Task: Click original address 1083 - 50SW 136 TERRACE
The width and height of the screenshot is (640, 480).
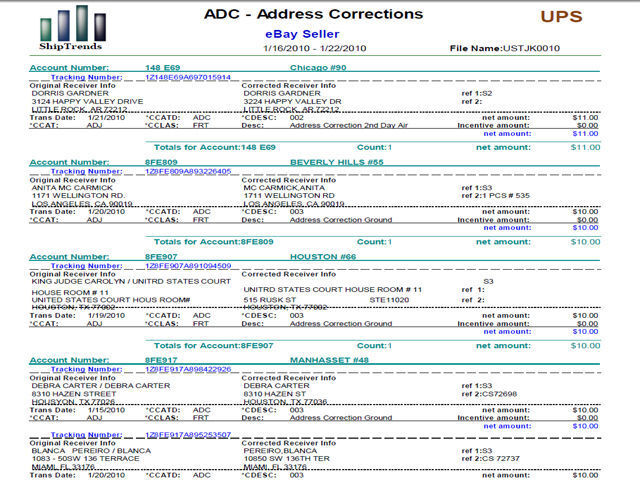Action: coord(85,458)
